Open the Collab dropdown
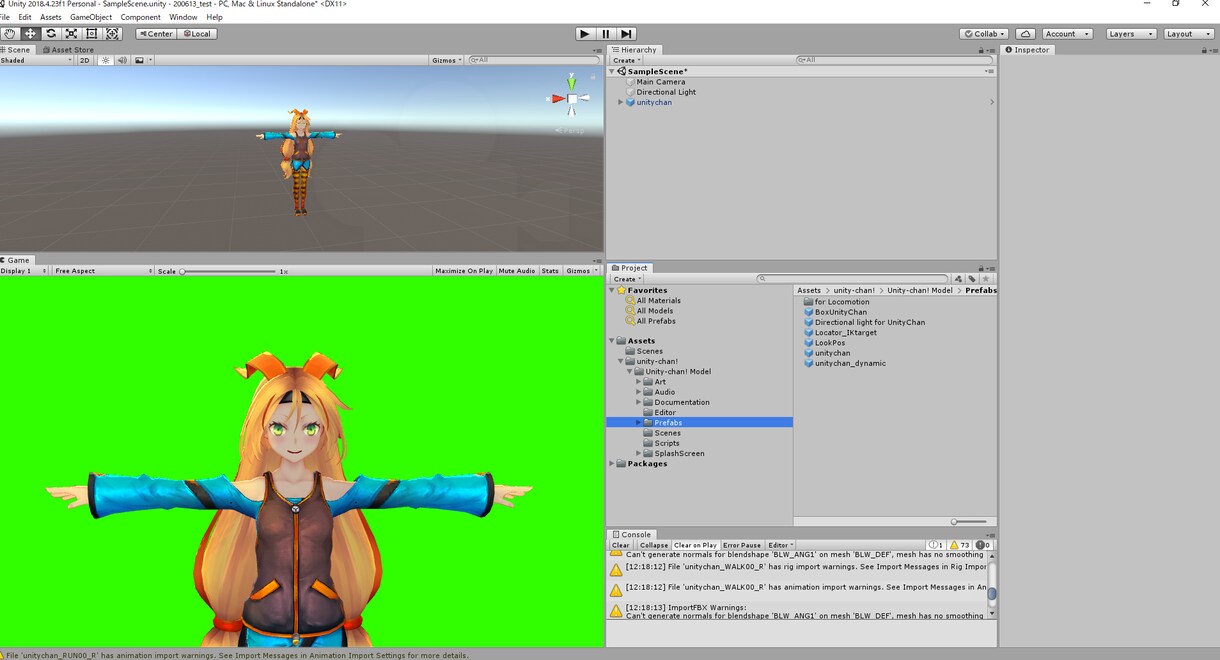Image resolution: width=1220 pixels, height=660 pixels. (x=983, y=34)
